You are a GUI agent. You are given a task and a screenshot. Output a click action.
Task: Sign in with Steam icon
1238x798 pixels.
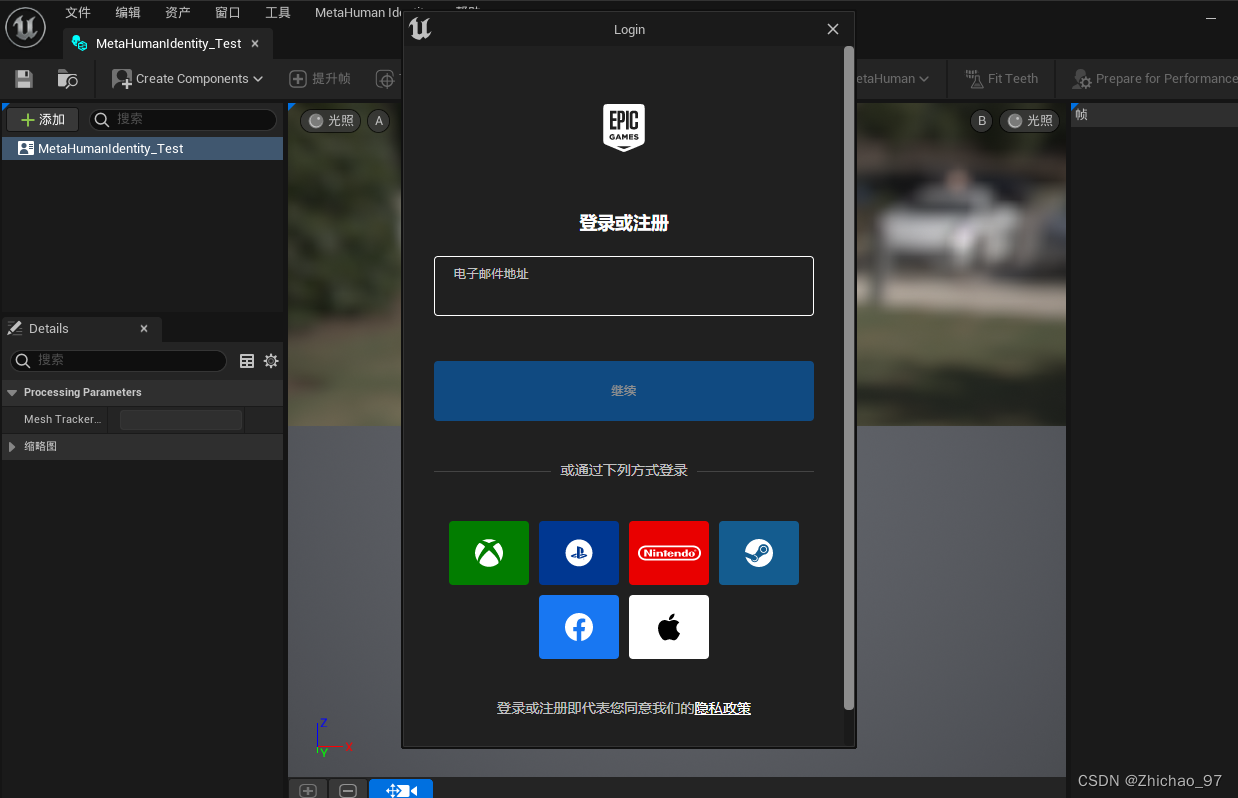(x=759, y=553)
